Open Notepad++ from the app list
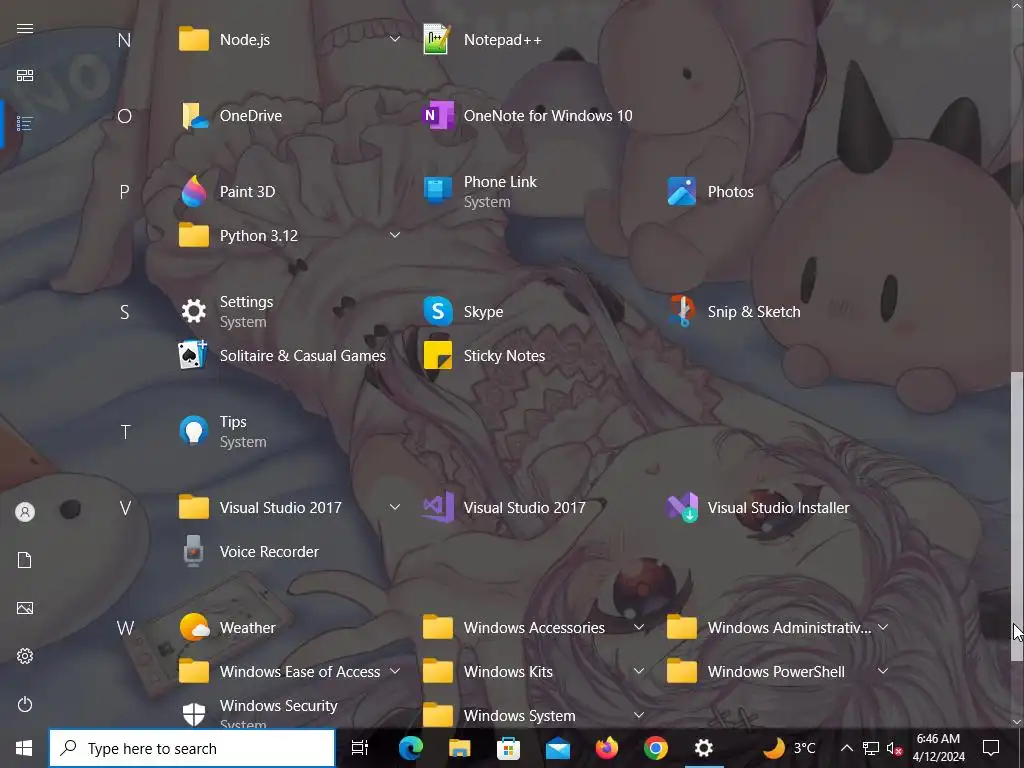1024x768 pixels. (483, 40)
